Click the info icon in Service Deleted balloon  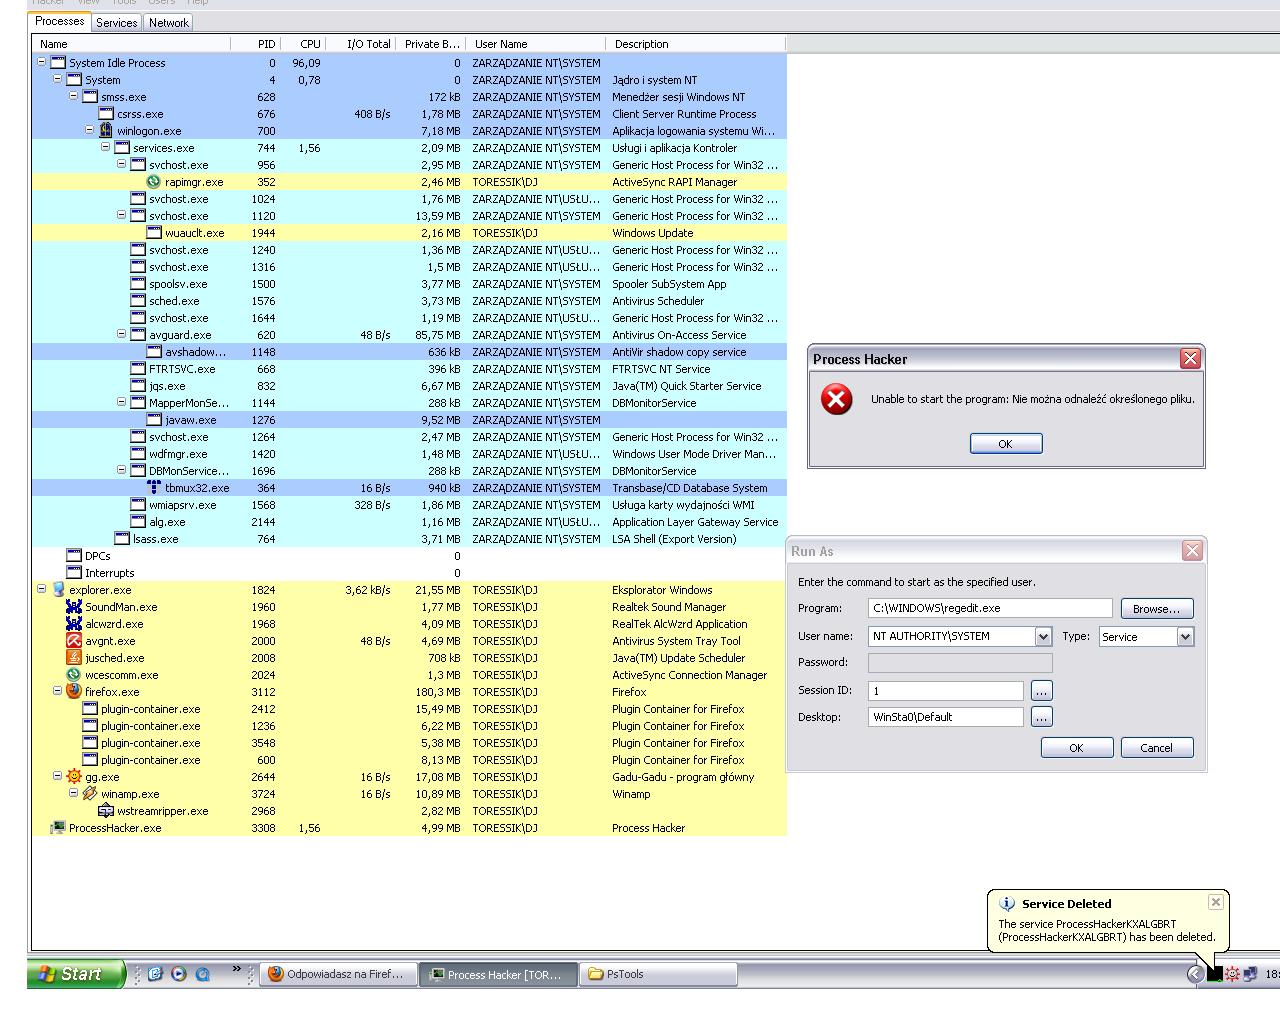click(1007, 903)
